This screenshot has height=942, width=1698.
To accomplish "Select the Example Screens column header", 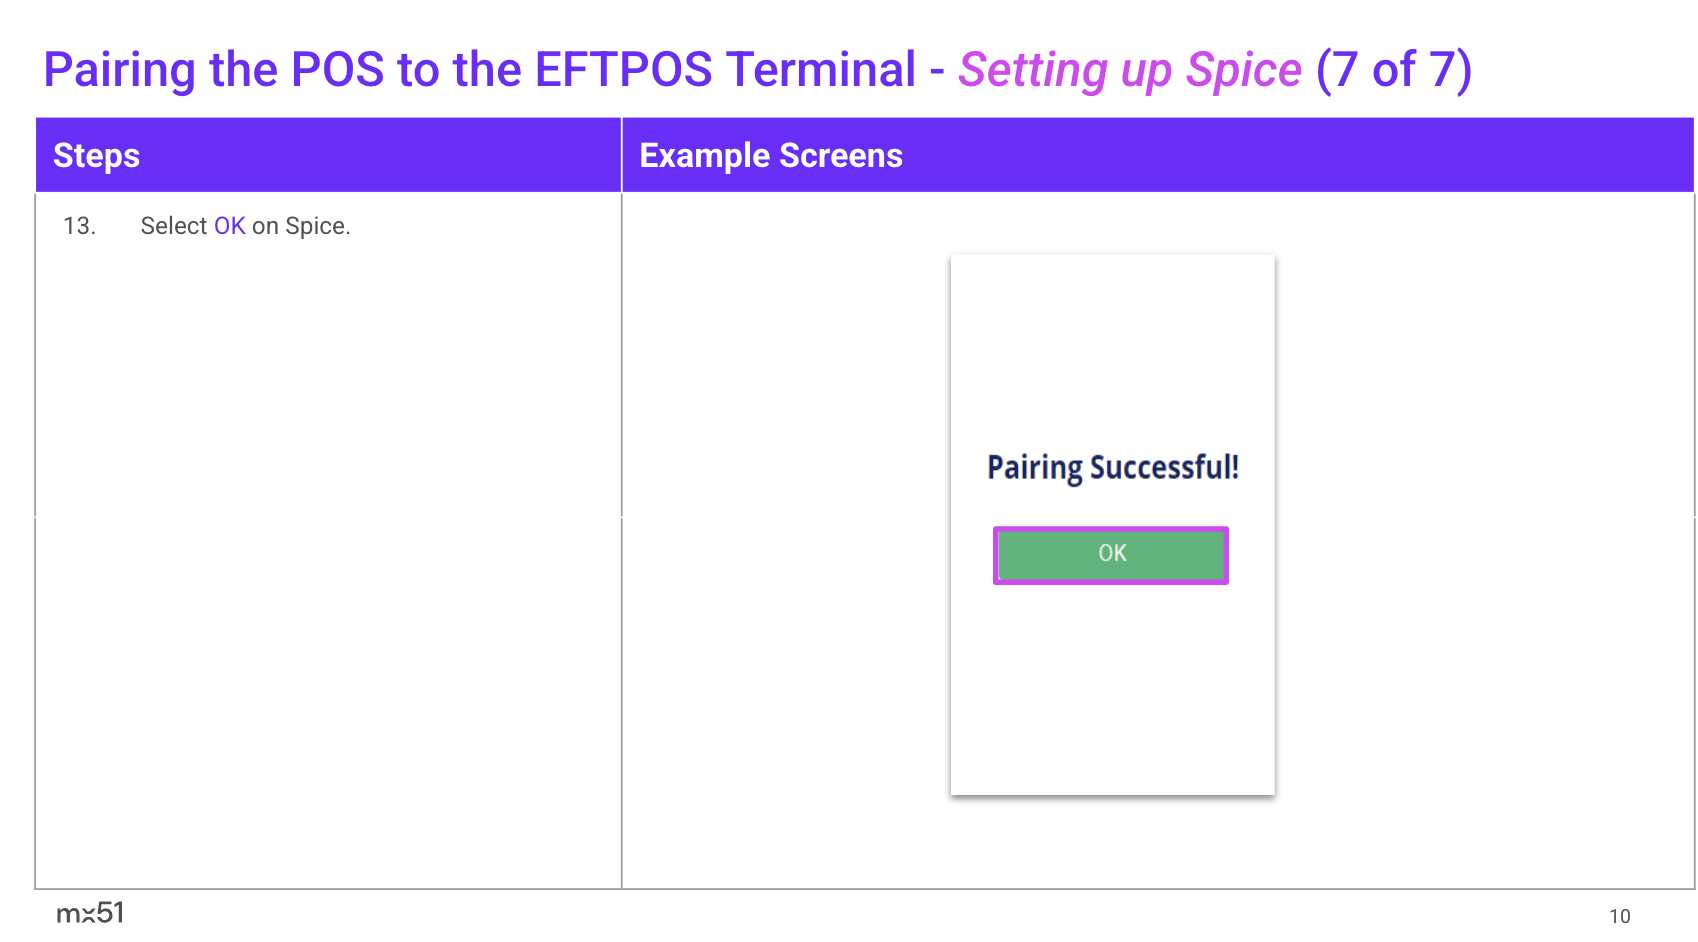I will (770, 156).
